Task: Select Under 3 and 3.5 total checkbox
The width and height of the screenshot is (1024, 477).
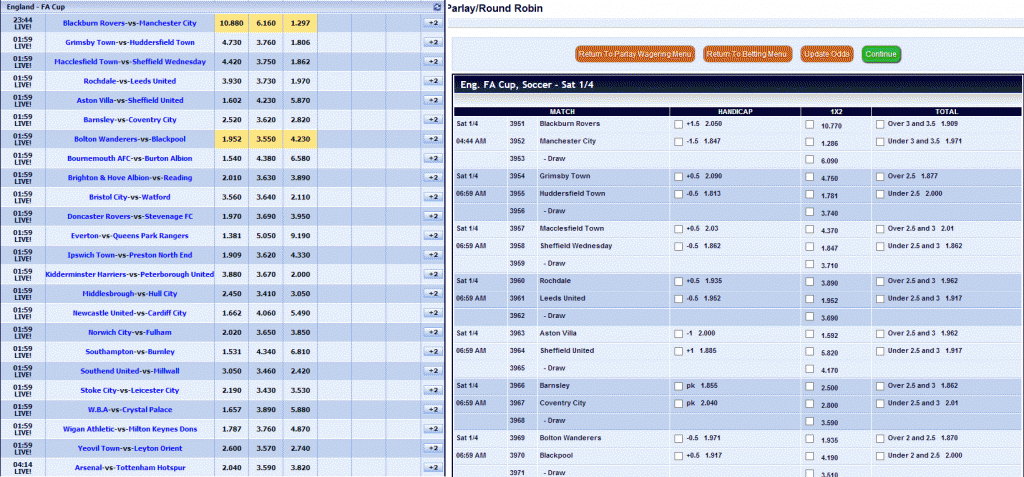Action: click(x=880, y=141)
